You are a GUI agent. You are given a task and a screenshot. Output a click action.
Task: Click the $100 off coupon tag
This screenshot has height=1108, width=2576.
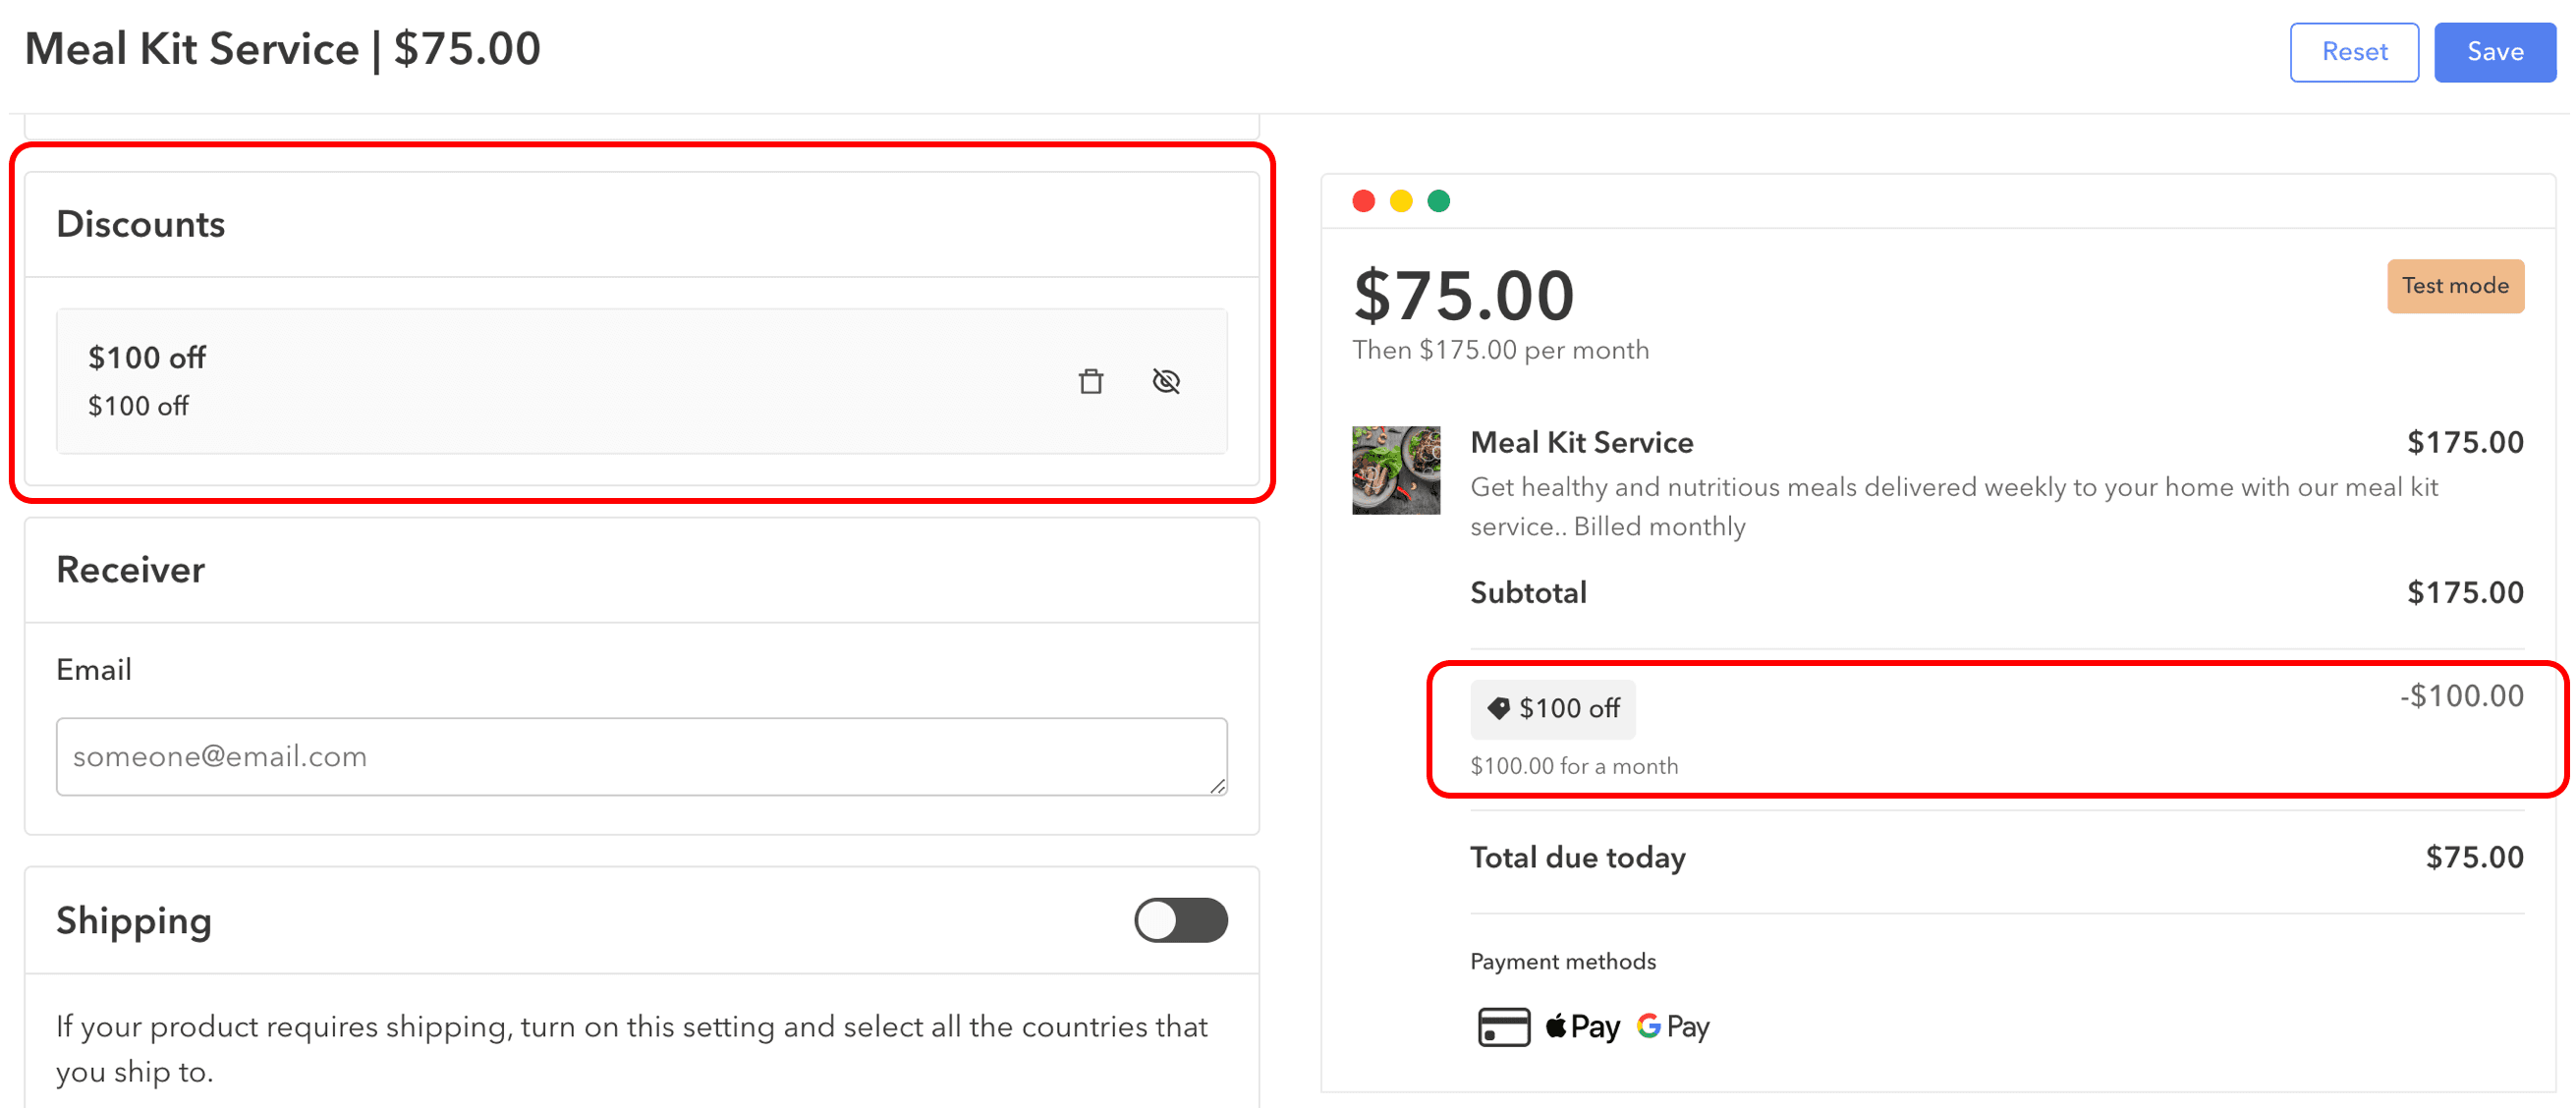tap(1552, 709)
